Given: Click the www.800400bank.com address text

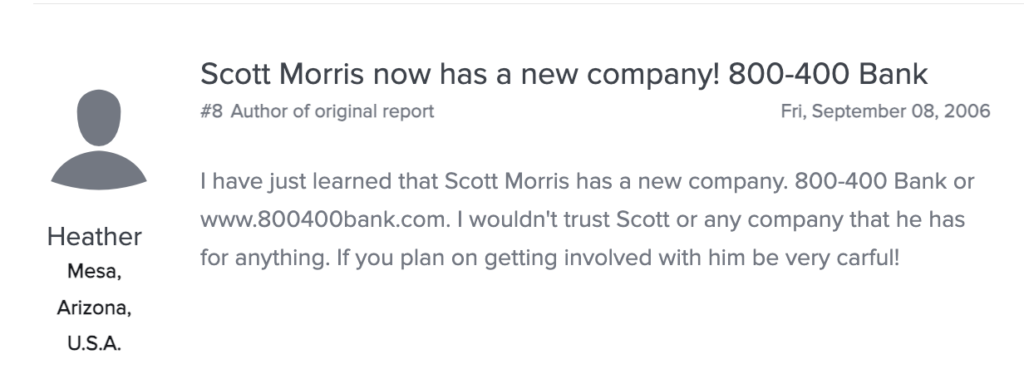Looking at the screenshot, I should pyautogui.click(x=325, y=219).
